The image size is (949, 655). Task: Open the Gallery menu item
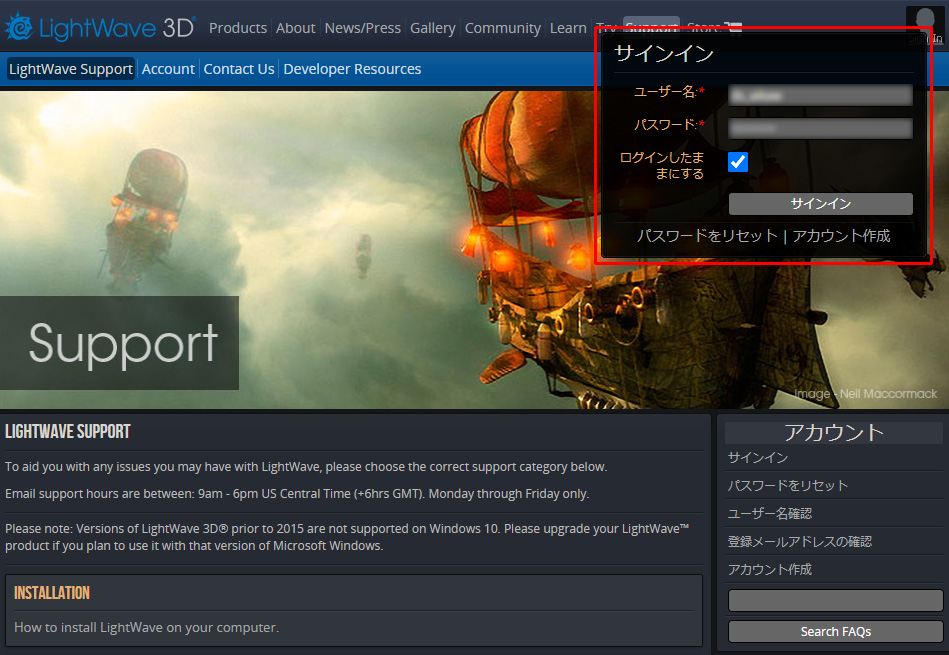(432, 28)
